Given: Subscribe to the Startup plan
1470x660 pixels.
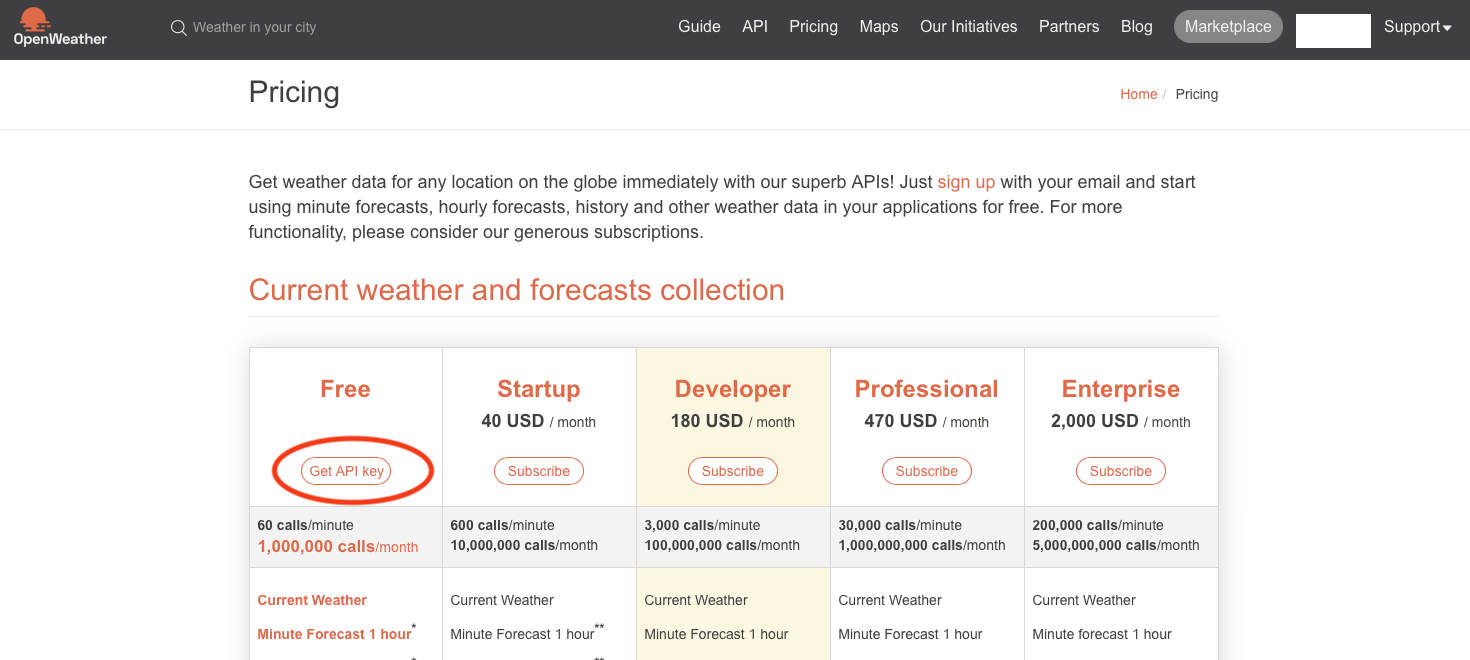Looking at the screenshot, I should (539, 471).
